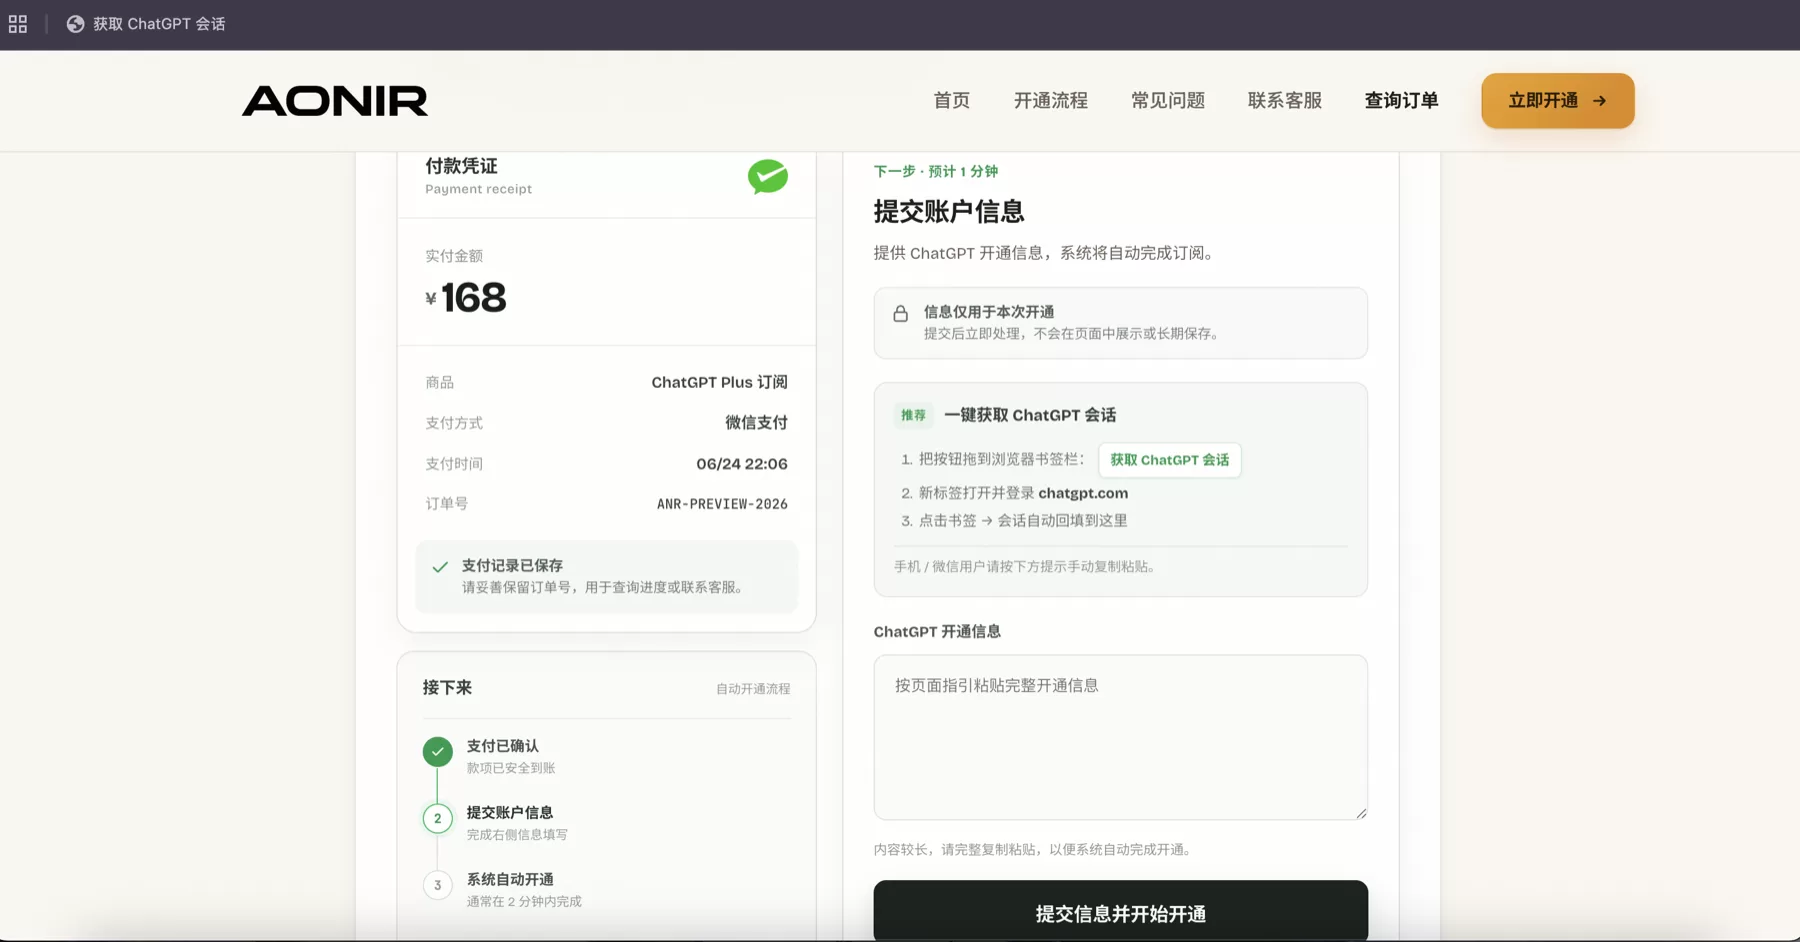The height and width of the screenshot is (942, 1800).
Task: Click the 订单号 label
Action: click(446, 504)
